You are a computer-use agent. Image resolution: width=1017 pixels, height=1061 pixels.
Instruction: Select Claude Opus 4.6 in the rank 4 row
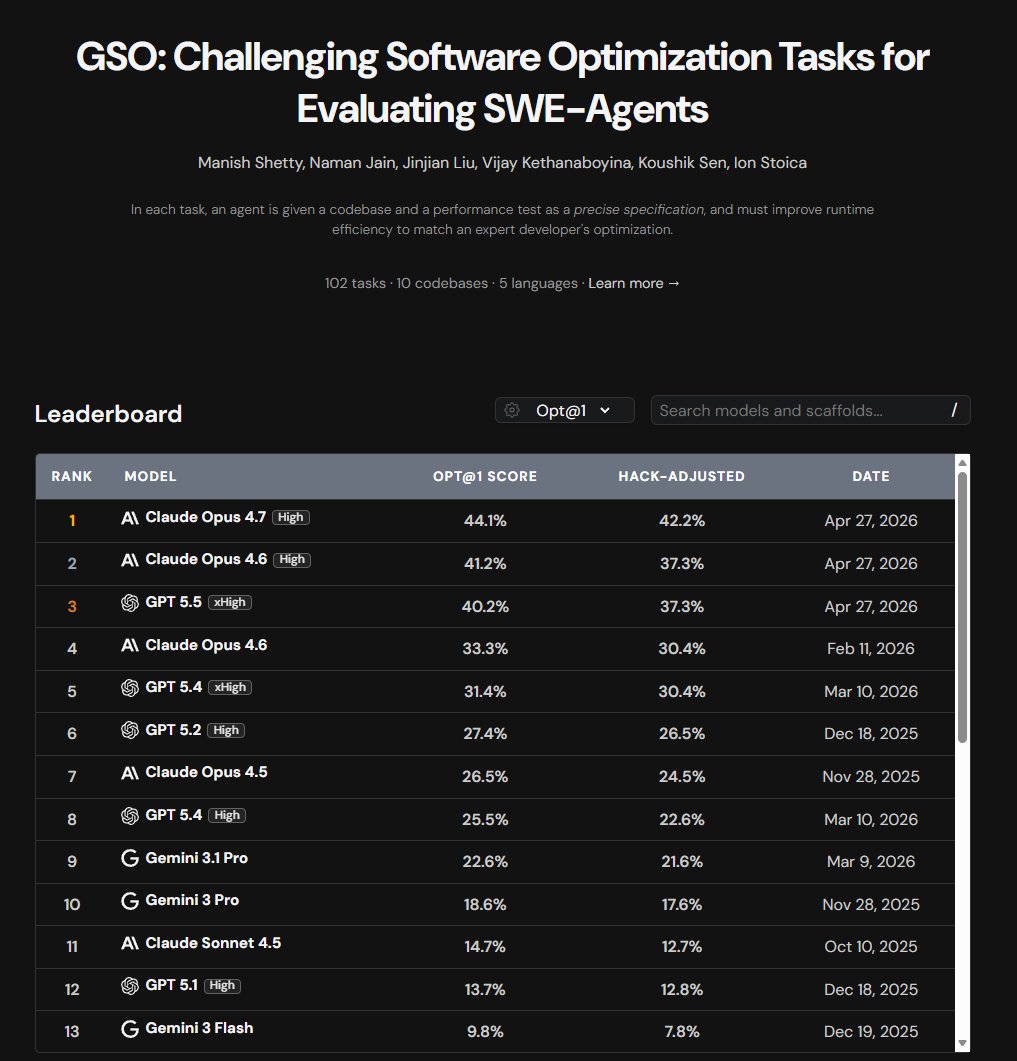206,646
